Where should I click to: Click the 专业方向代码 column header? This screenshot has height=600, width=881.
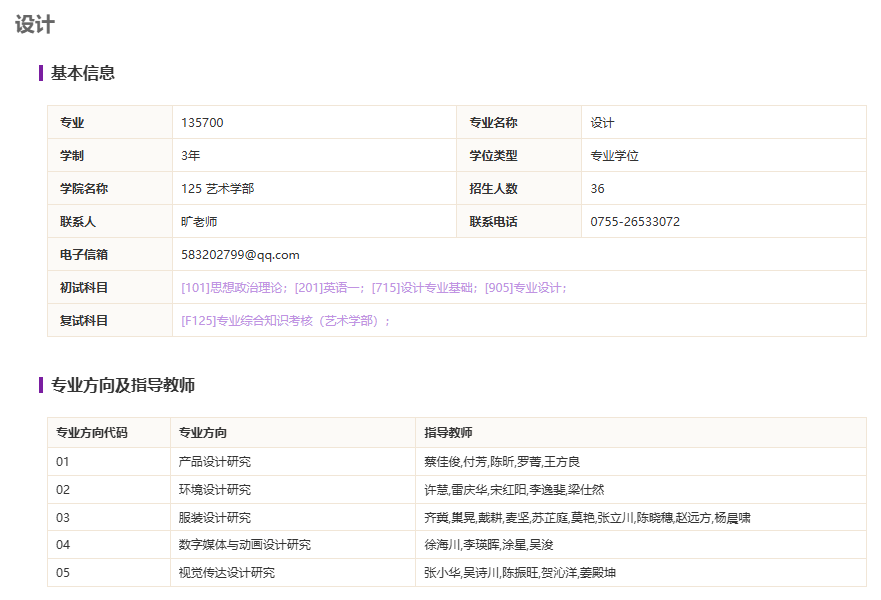click(92, 433)
